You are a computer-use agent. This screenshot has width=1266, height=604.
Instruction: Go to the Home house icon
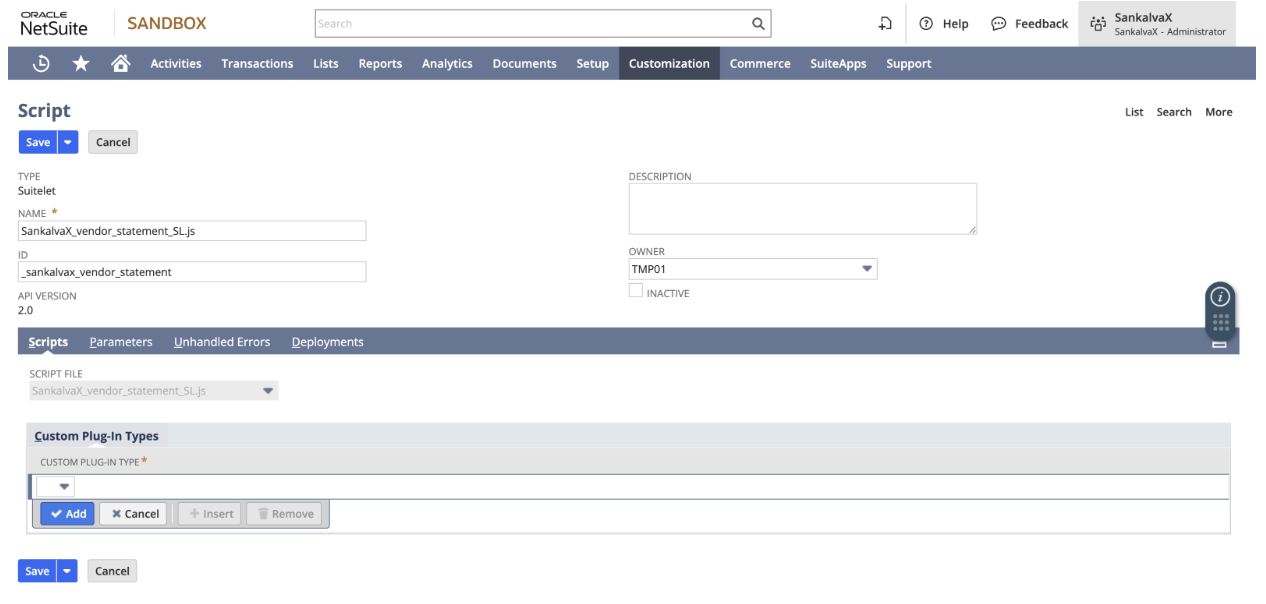point(120,63)
